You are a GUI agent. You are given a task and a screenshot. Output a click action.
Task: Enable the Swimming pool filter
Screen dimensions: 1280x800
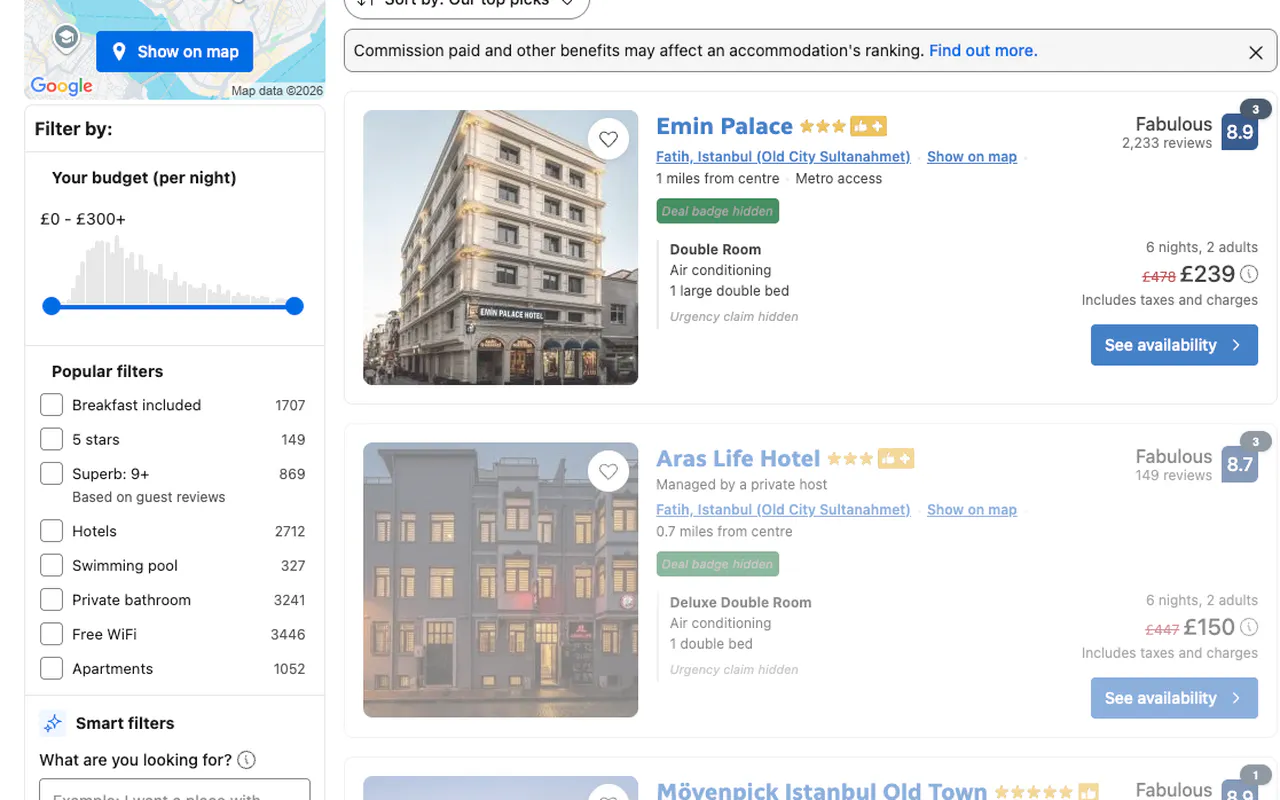(51, 565)
